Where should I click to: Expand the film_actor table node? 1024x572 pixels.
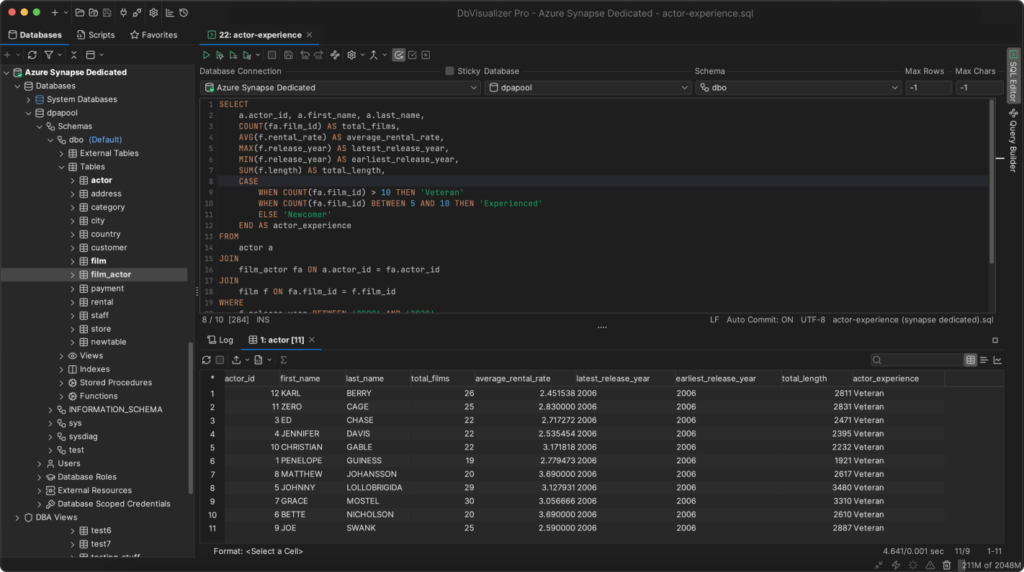pyautogui.click(x=72, y=274)
